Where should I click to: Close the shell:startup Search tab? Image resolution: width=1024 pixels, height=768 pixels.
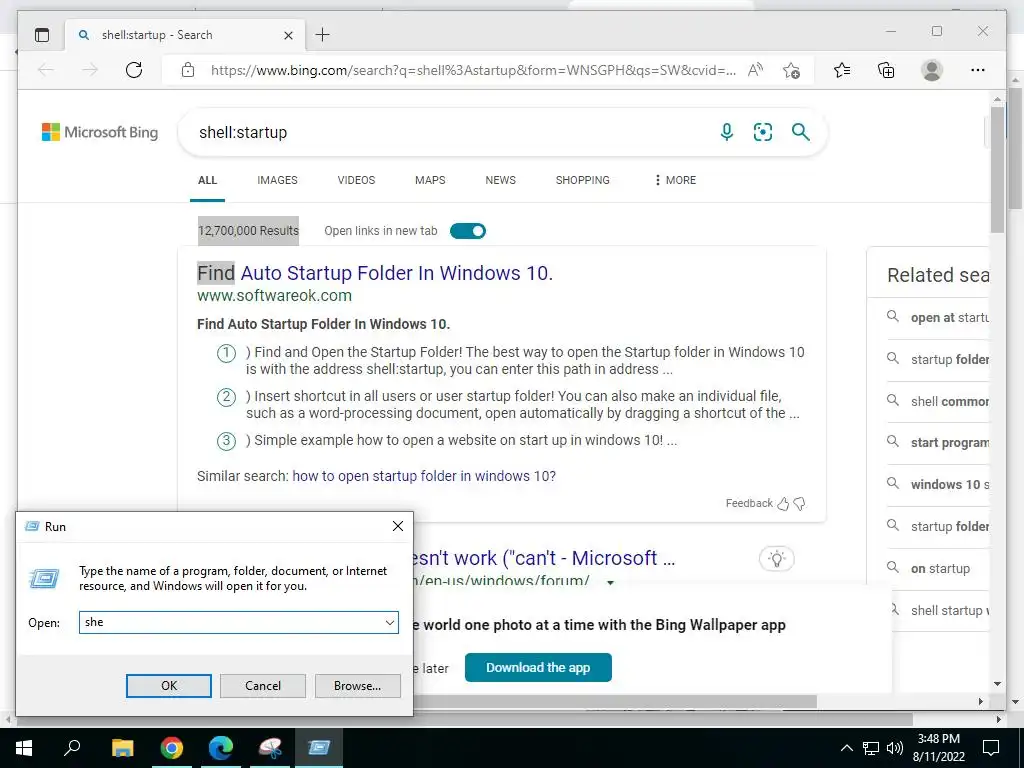[288, 35]
